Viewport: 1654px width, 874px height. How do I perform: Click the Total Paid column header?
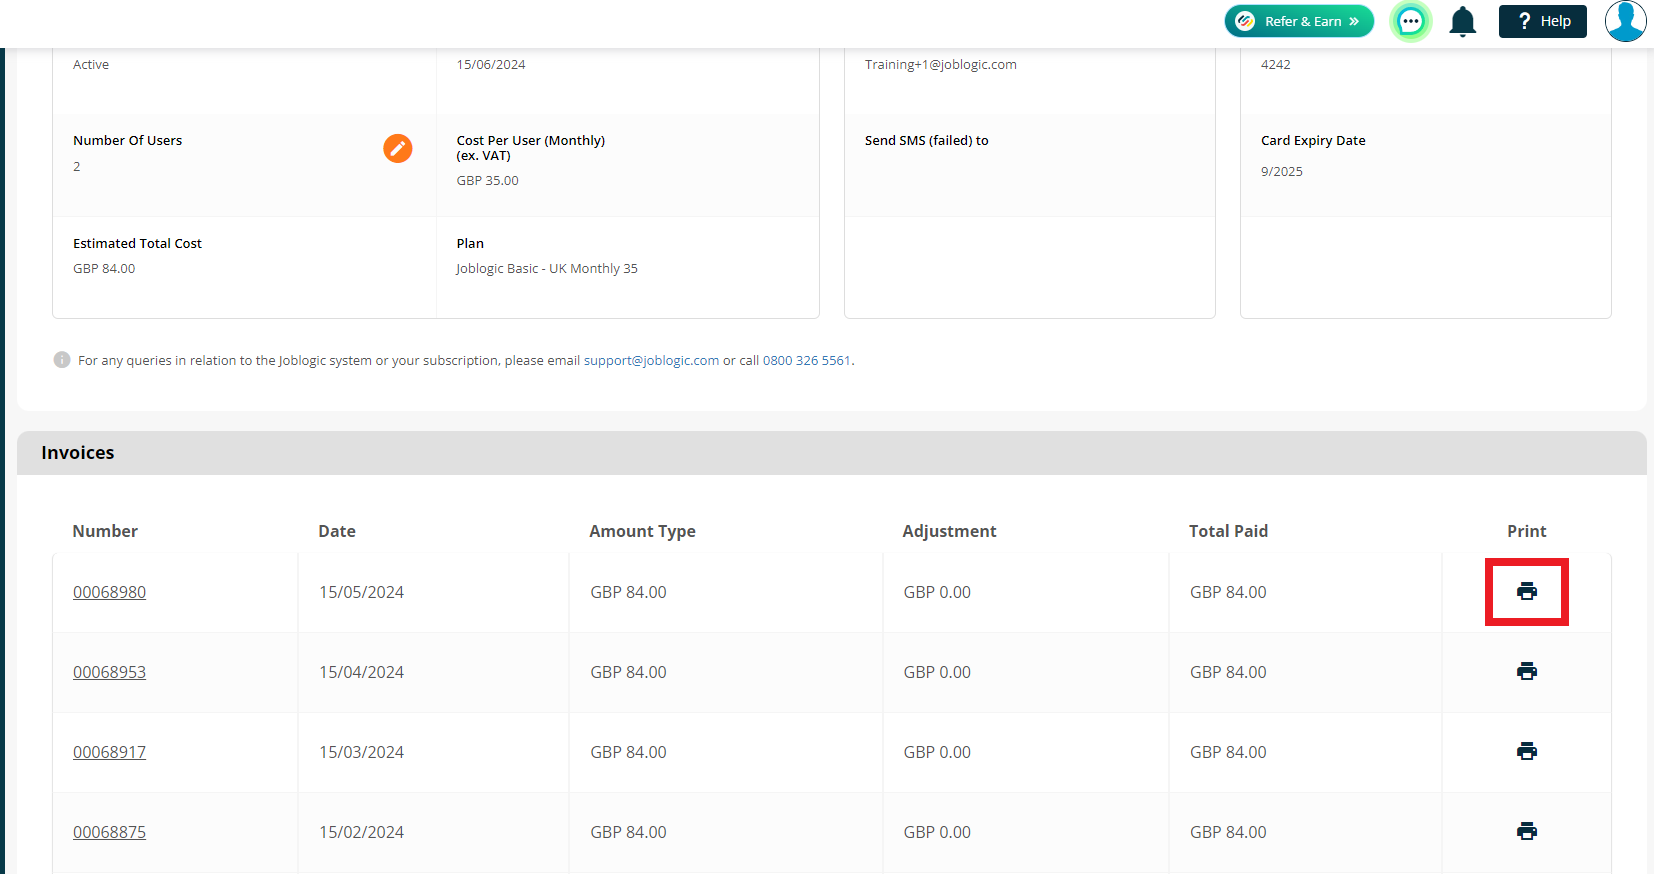pos(1228,531)
